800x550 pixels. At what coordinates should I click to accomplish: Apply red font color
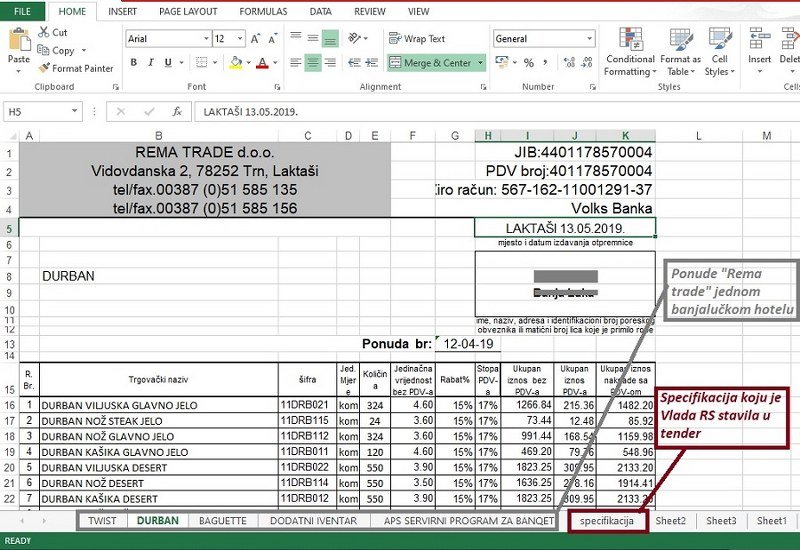coord(262,62)
